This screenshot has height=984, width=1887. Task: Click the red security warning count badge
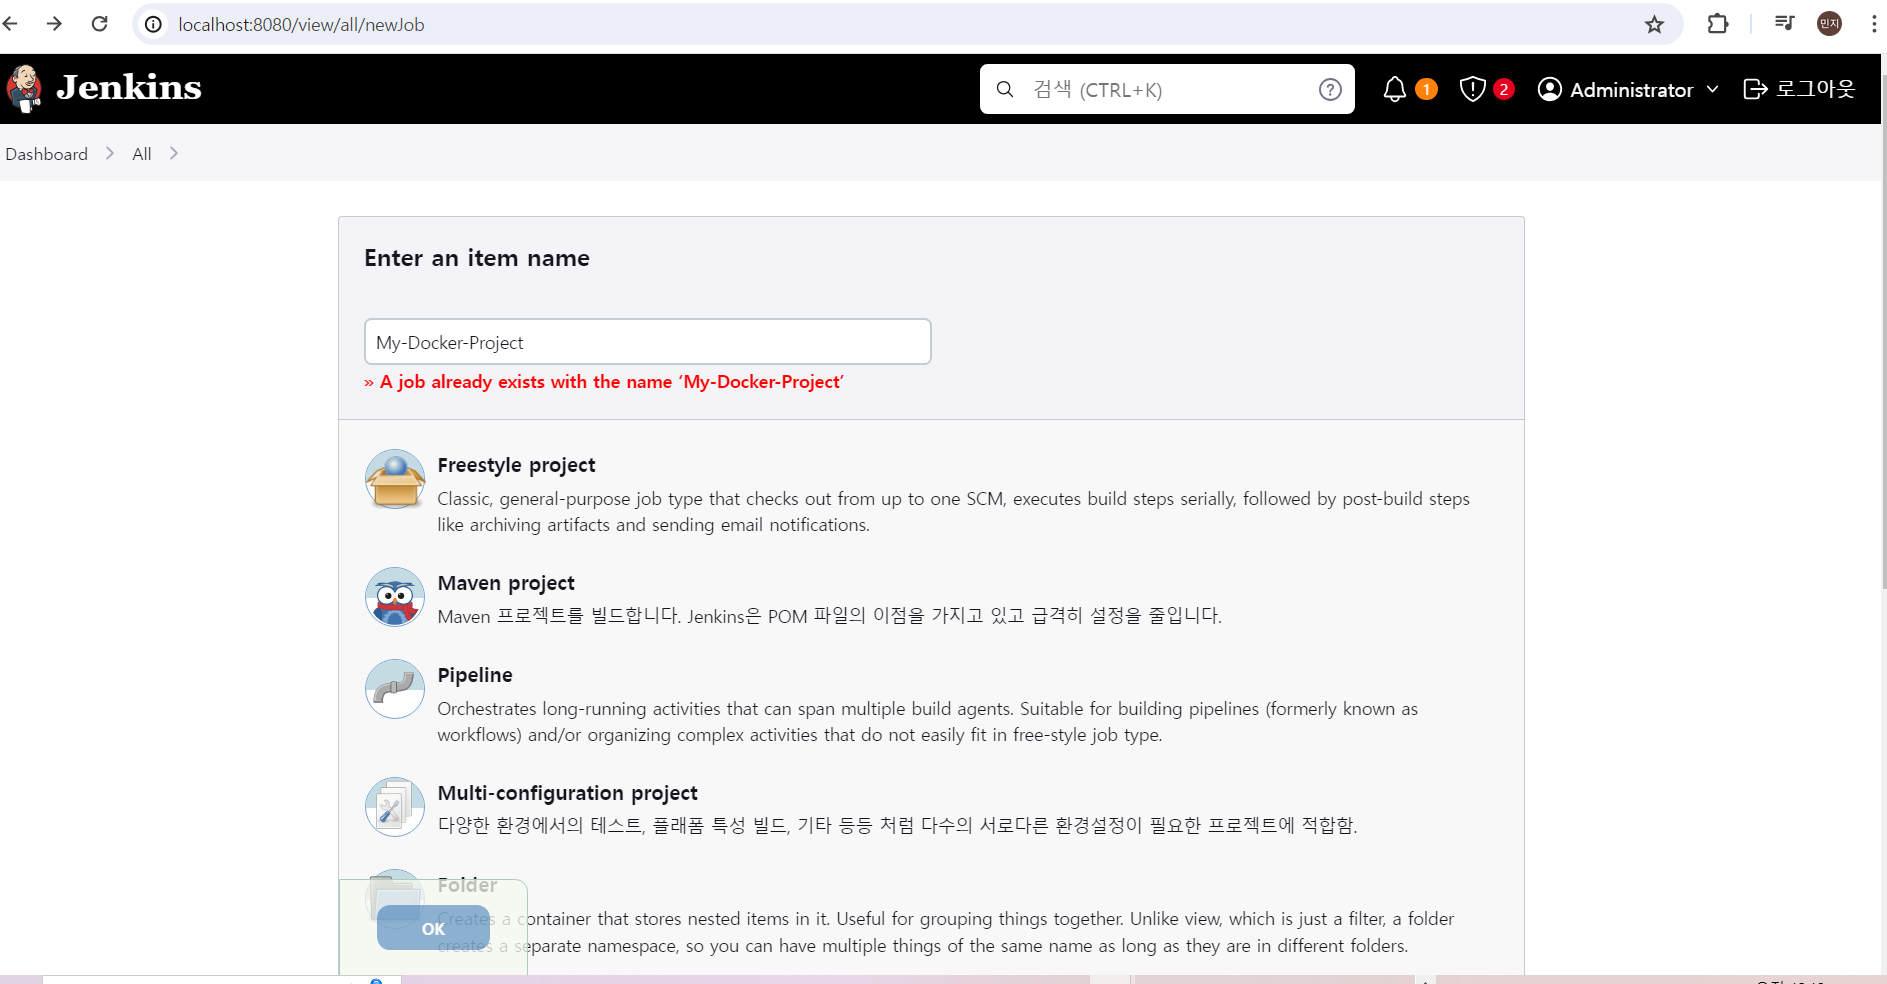tap(1503, 89)
